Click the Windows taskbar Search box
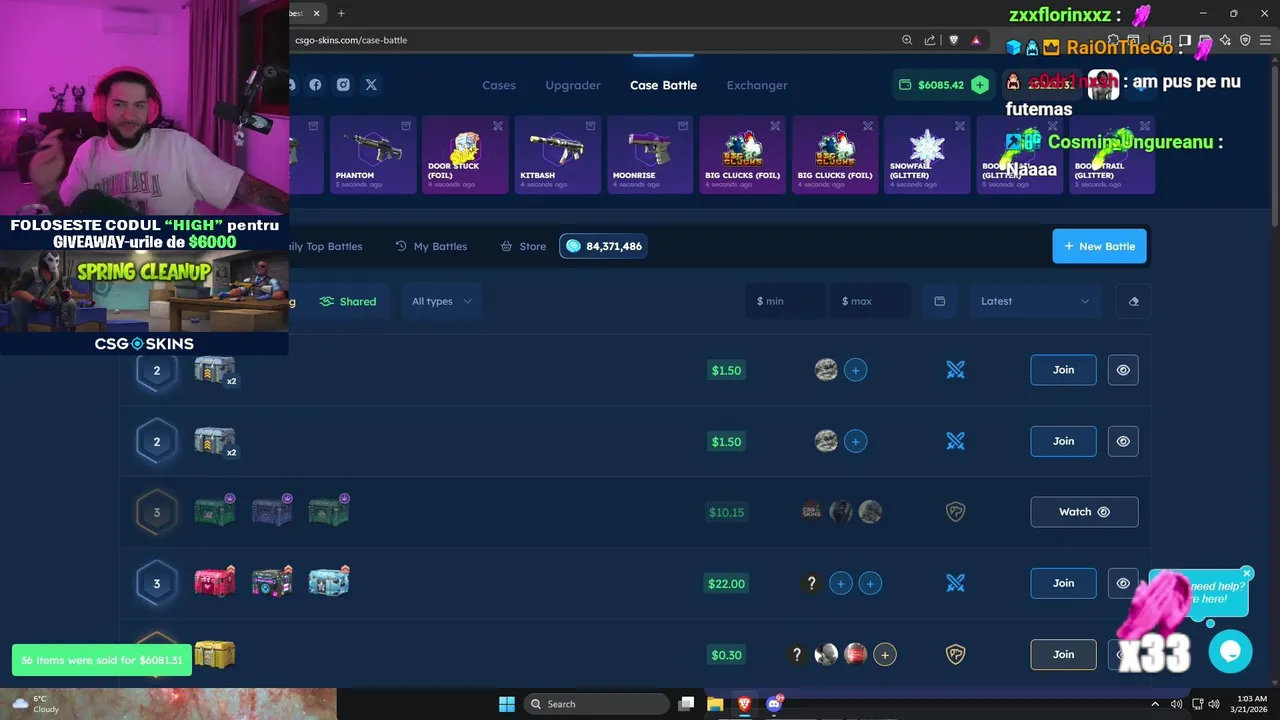The image size is (1280, 720). [596, 704]
